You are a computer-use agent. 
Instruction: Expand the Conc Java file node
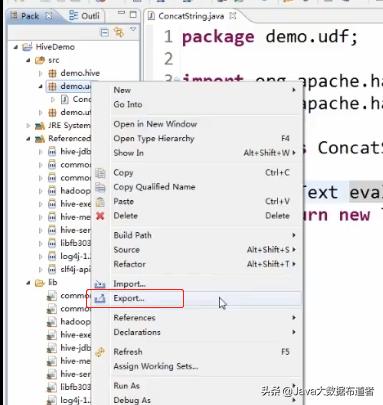coord(53,99)
